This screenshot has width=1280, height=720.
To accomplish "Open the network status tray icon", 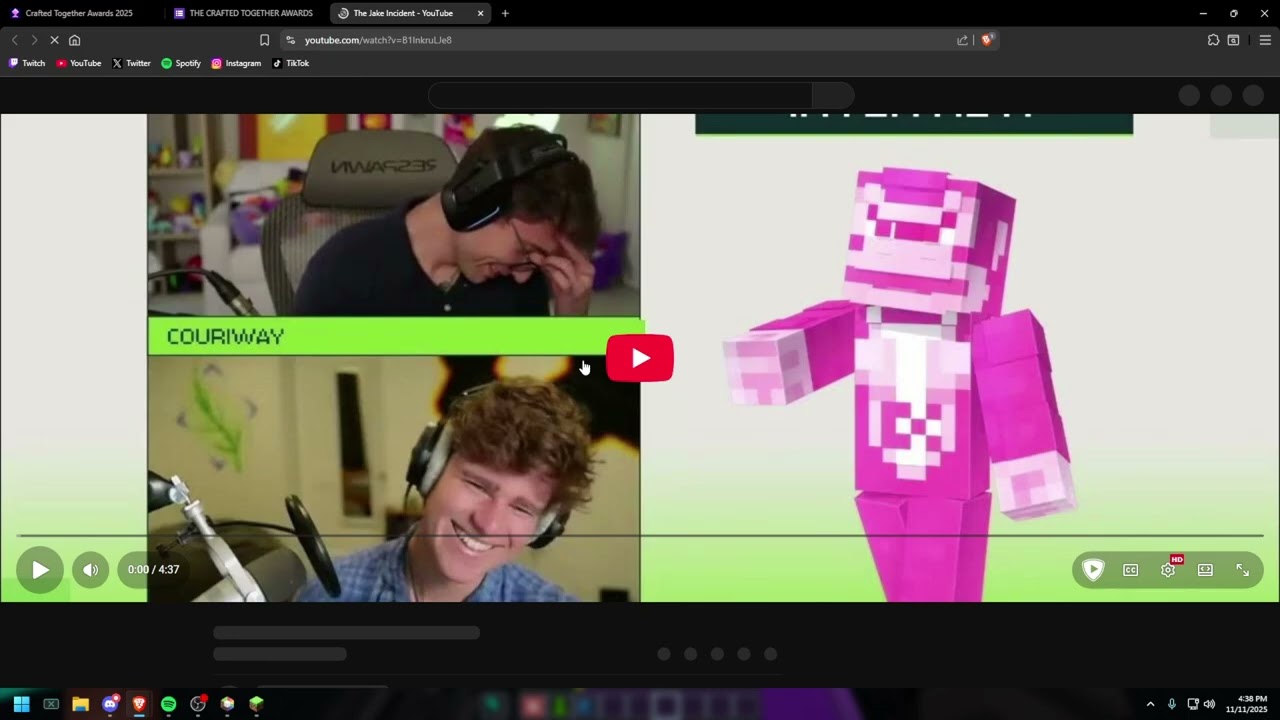I will pos(1192,704).
